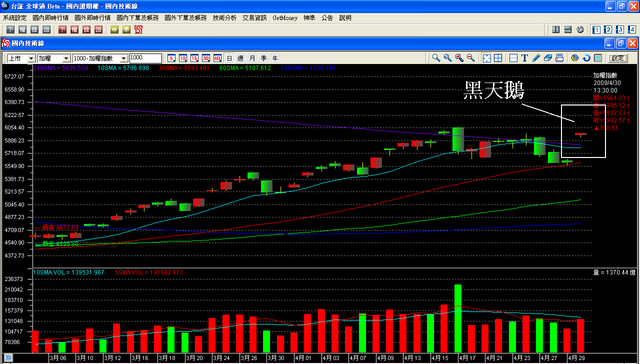Screen dimensions: 640x364
Task: Click the blue-and-gold globe icon in chart toolbar
Action: [x=575, y=58]
